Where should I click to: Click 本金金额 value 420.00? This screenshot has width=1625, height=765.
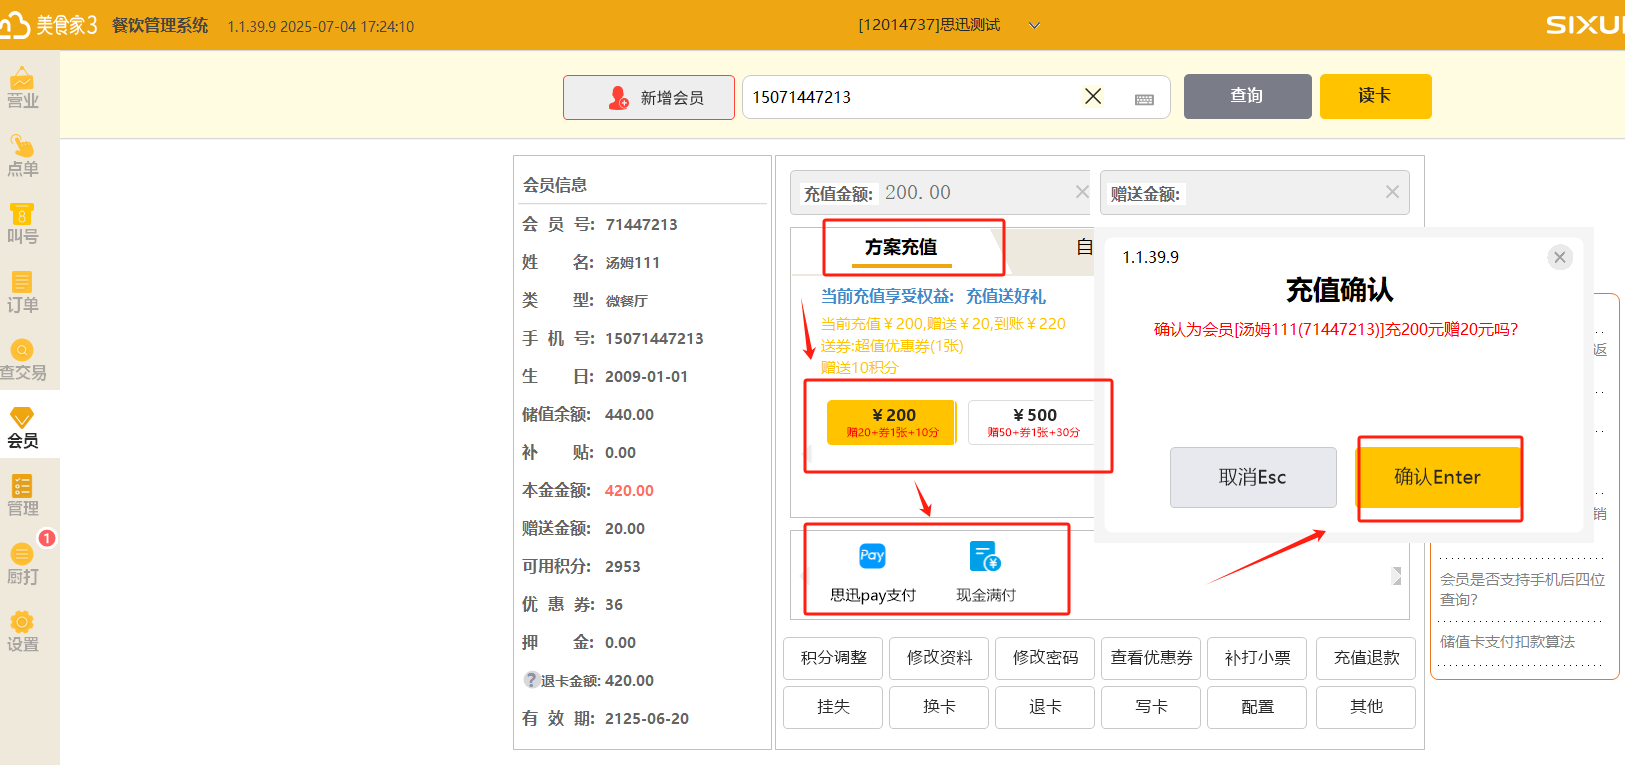[629, 490]
